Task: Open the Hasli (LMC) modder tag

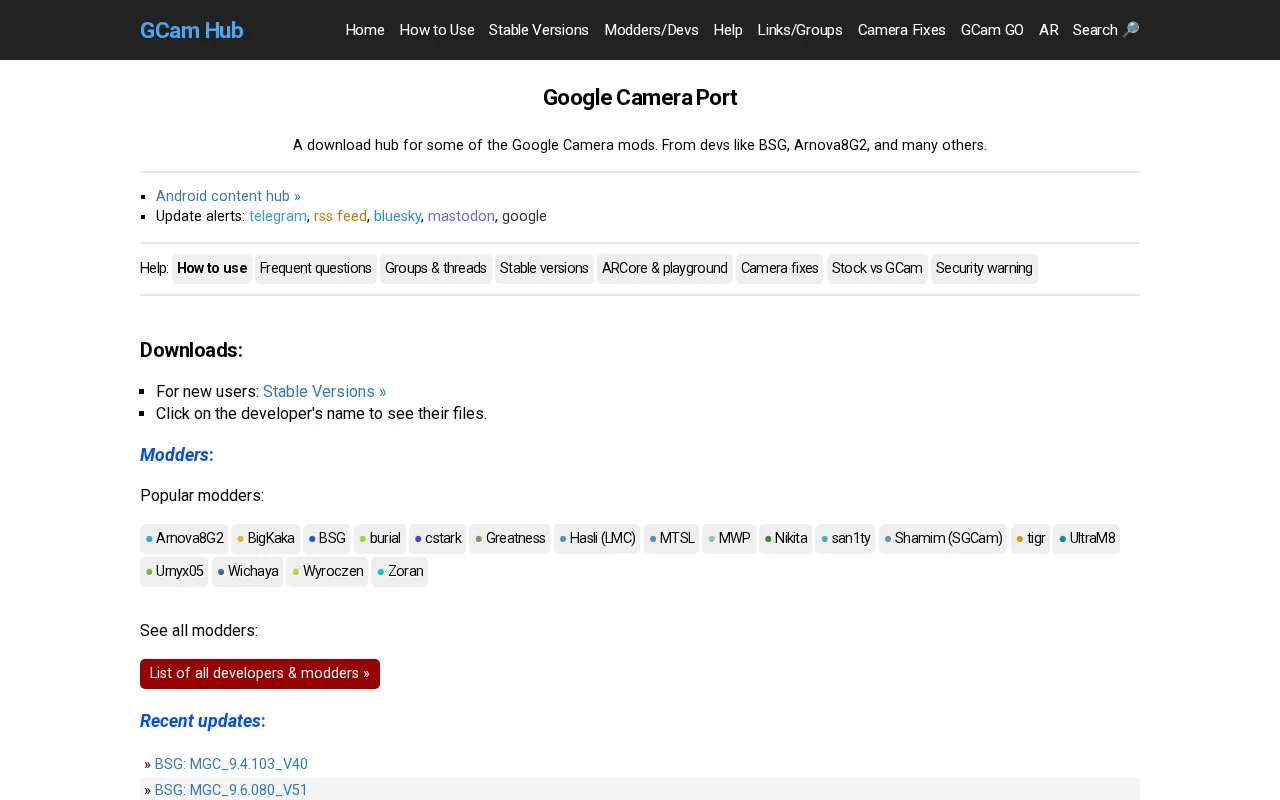Action: click(x=597, y=538)
